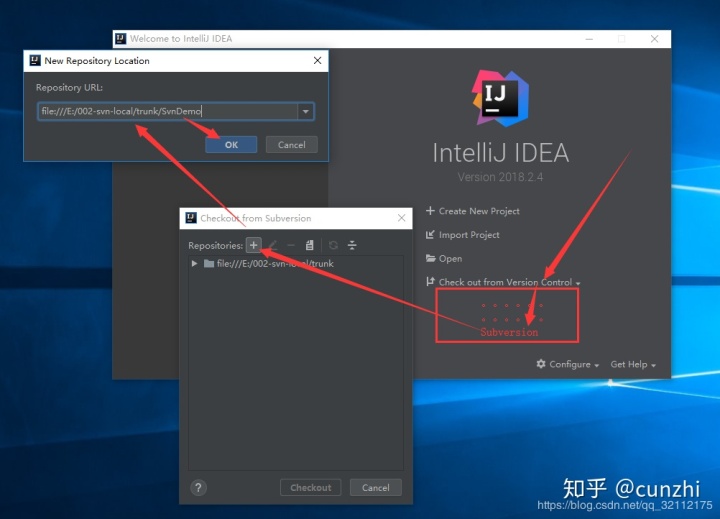Click Import Project
The width and height of the screenshot is (720, 519).
pos(469,235)
